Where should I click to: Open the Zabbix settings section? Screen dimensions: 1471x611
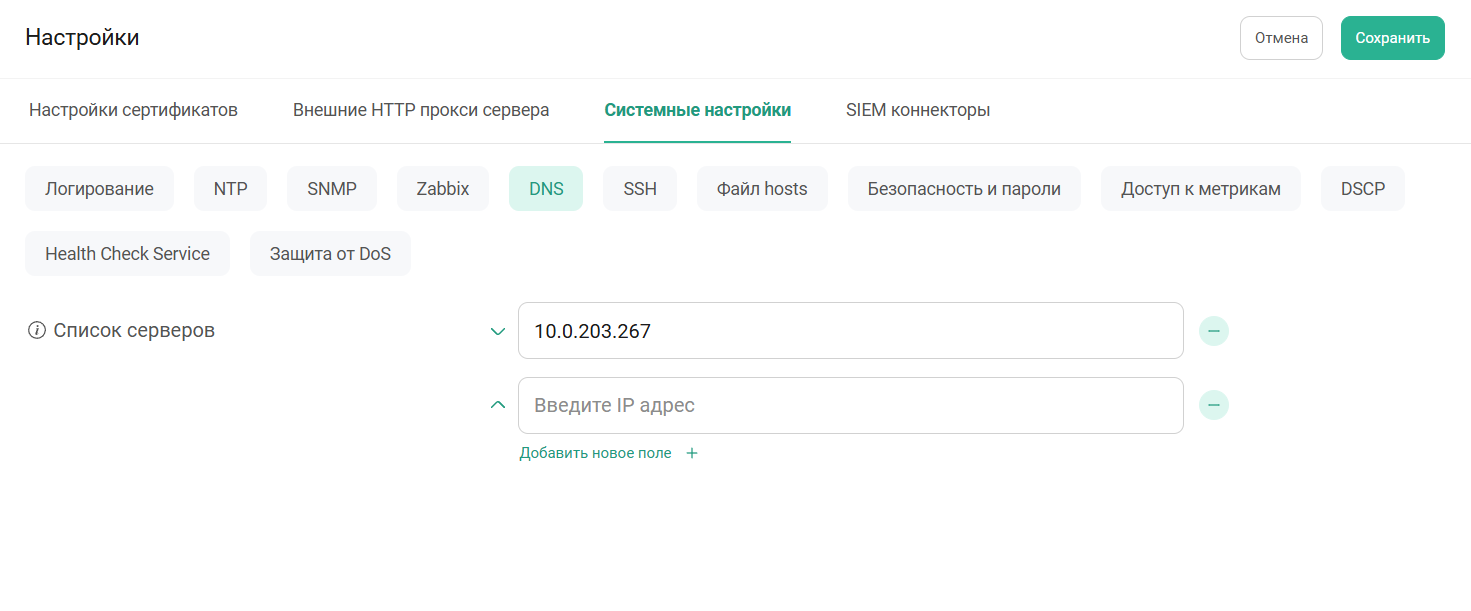[442, 187]
